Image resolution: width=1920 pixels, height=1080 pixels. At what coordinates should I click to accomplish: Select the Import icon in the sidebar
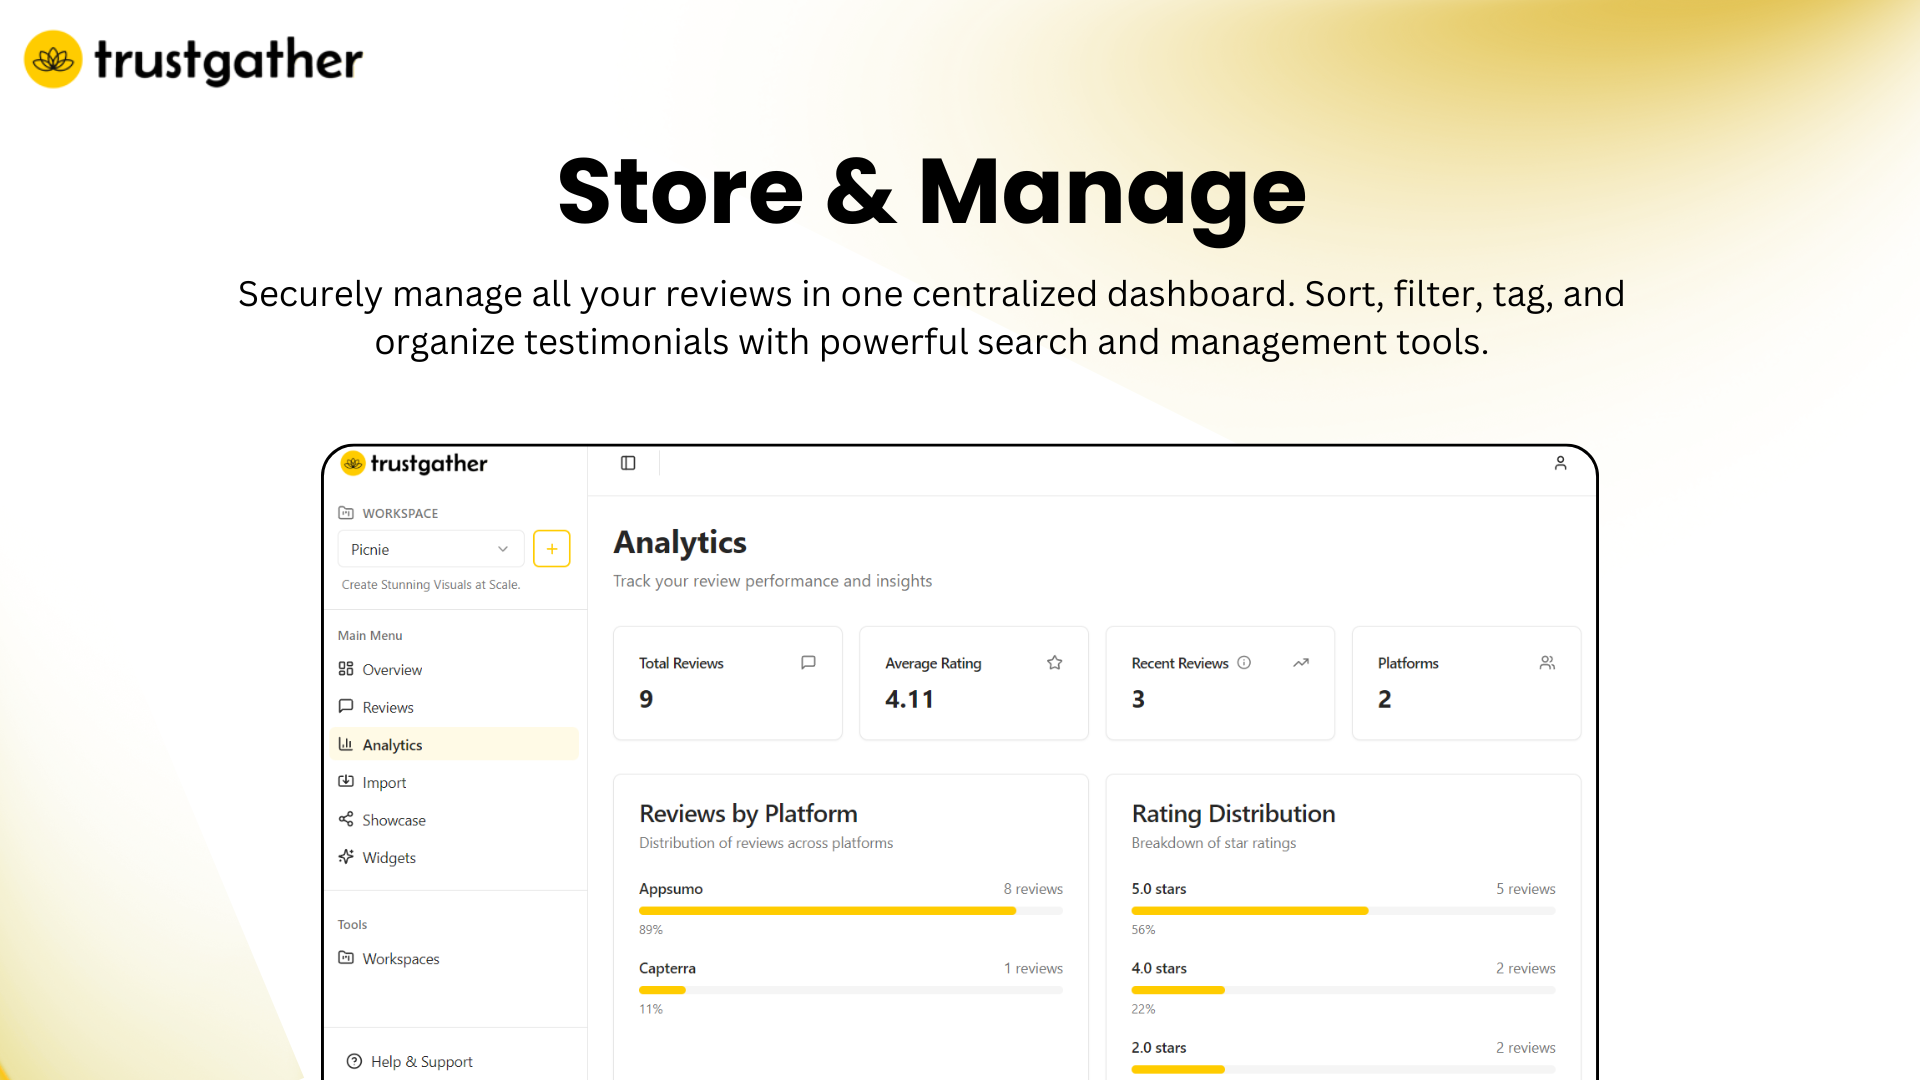[x=346, y=781]
